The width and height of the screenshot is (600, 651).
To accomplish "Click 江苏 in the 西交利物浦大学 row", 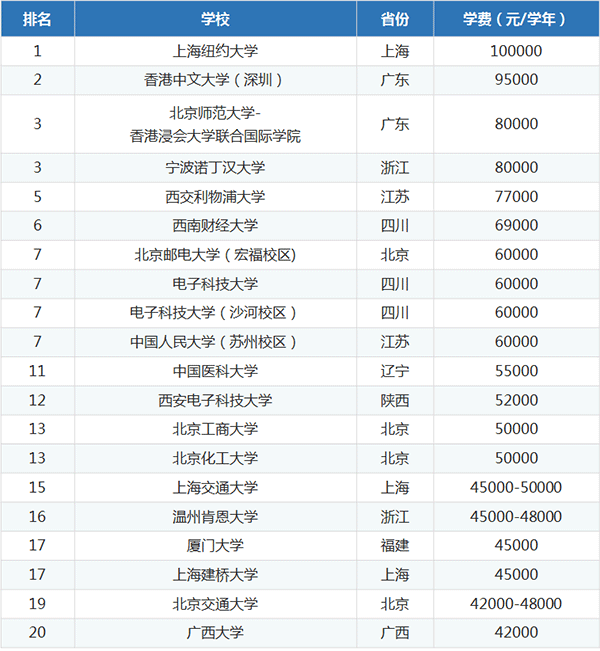I will (x=395, y=197).
